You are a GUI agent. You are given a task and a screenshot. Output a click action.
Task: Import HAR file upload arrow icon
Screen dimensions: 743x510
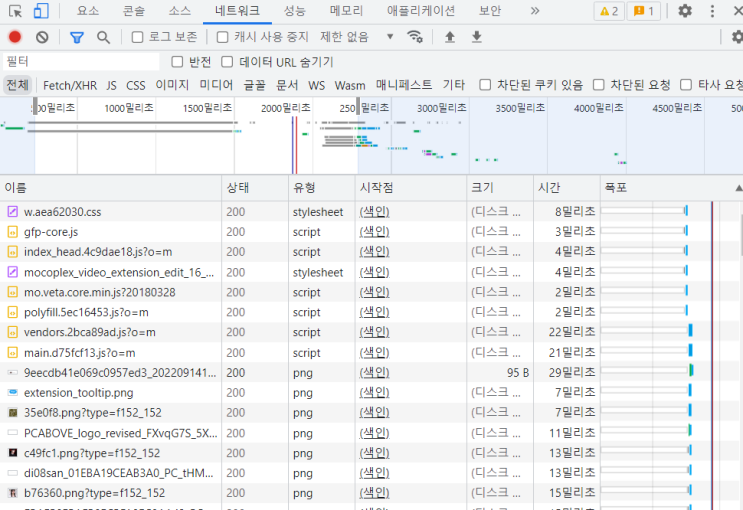[450, 37]
